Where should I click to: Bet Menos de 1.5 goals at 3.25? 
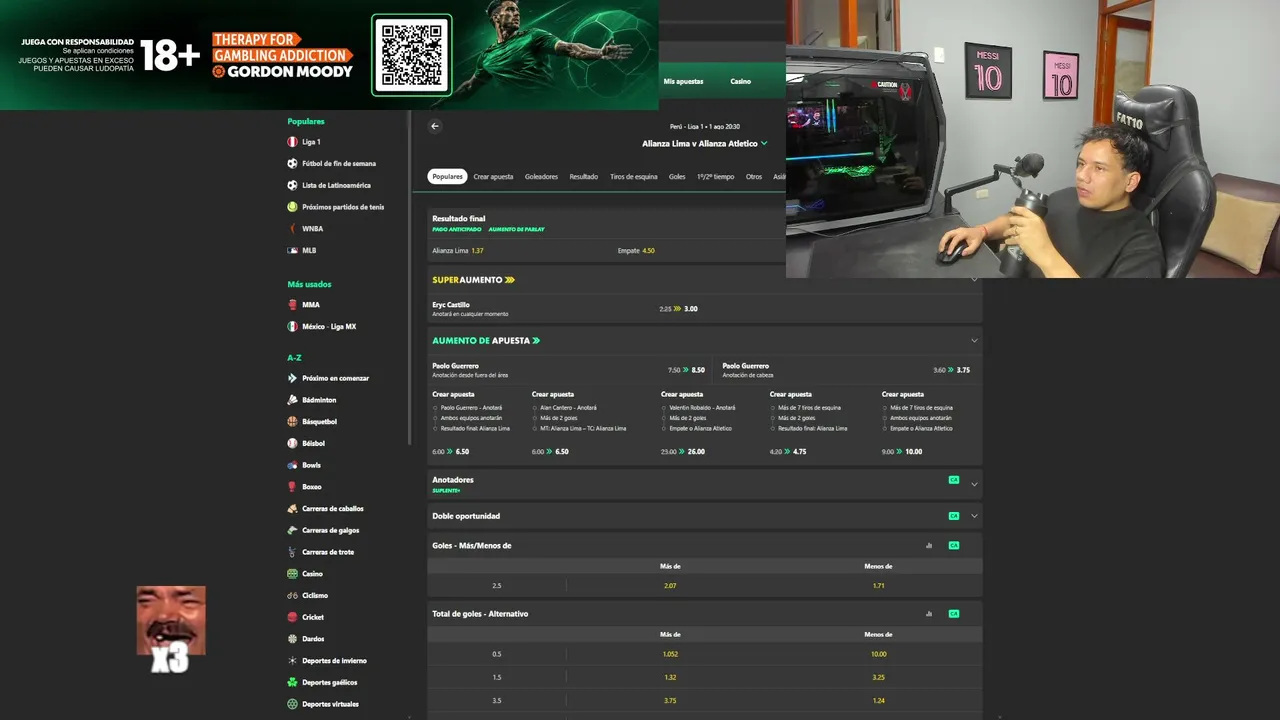click(x=878, y=677)
